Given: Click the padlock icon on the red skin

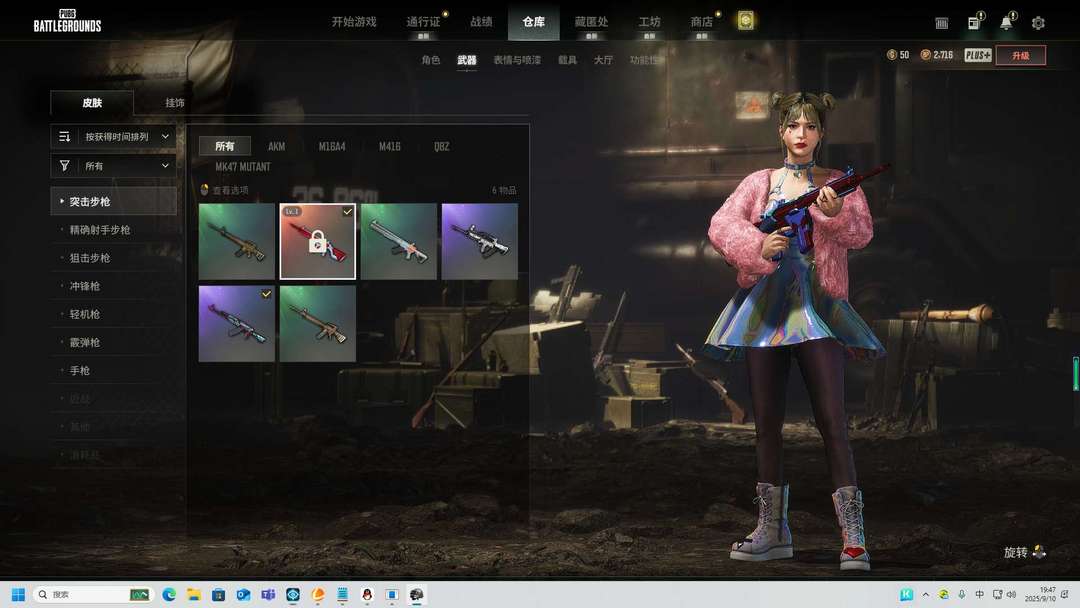Looking at the screenshot, I should tap(317, 242).
